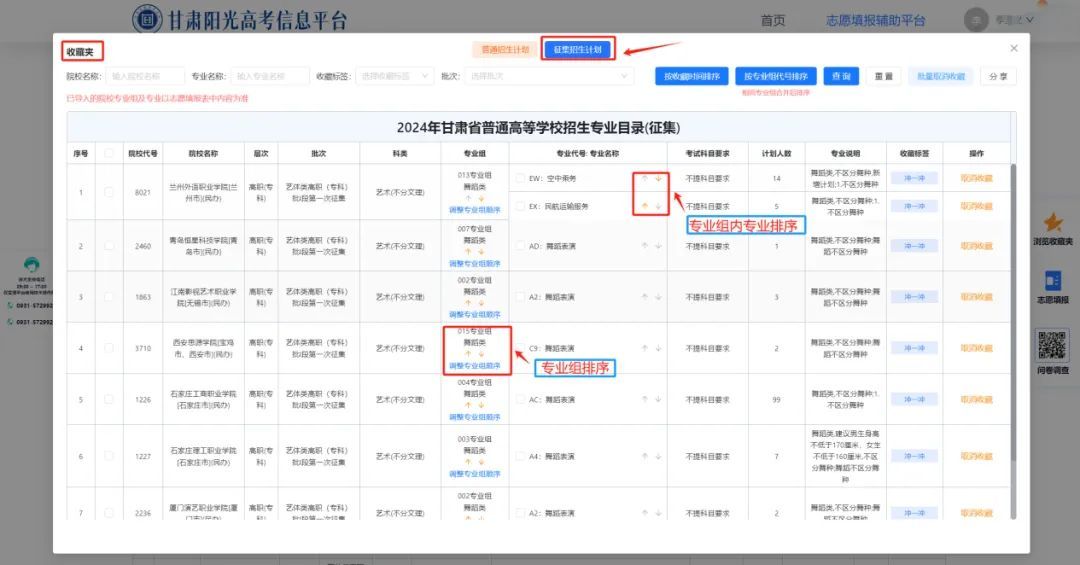The width and height of the screenshot is (1080, 565).
Task: Move the 004专业组 group up
Action: [468, 406]
